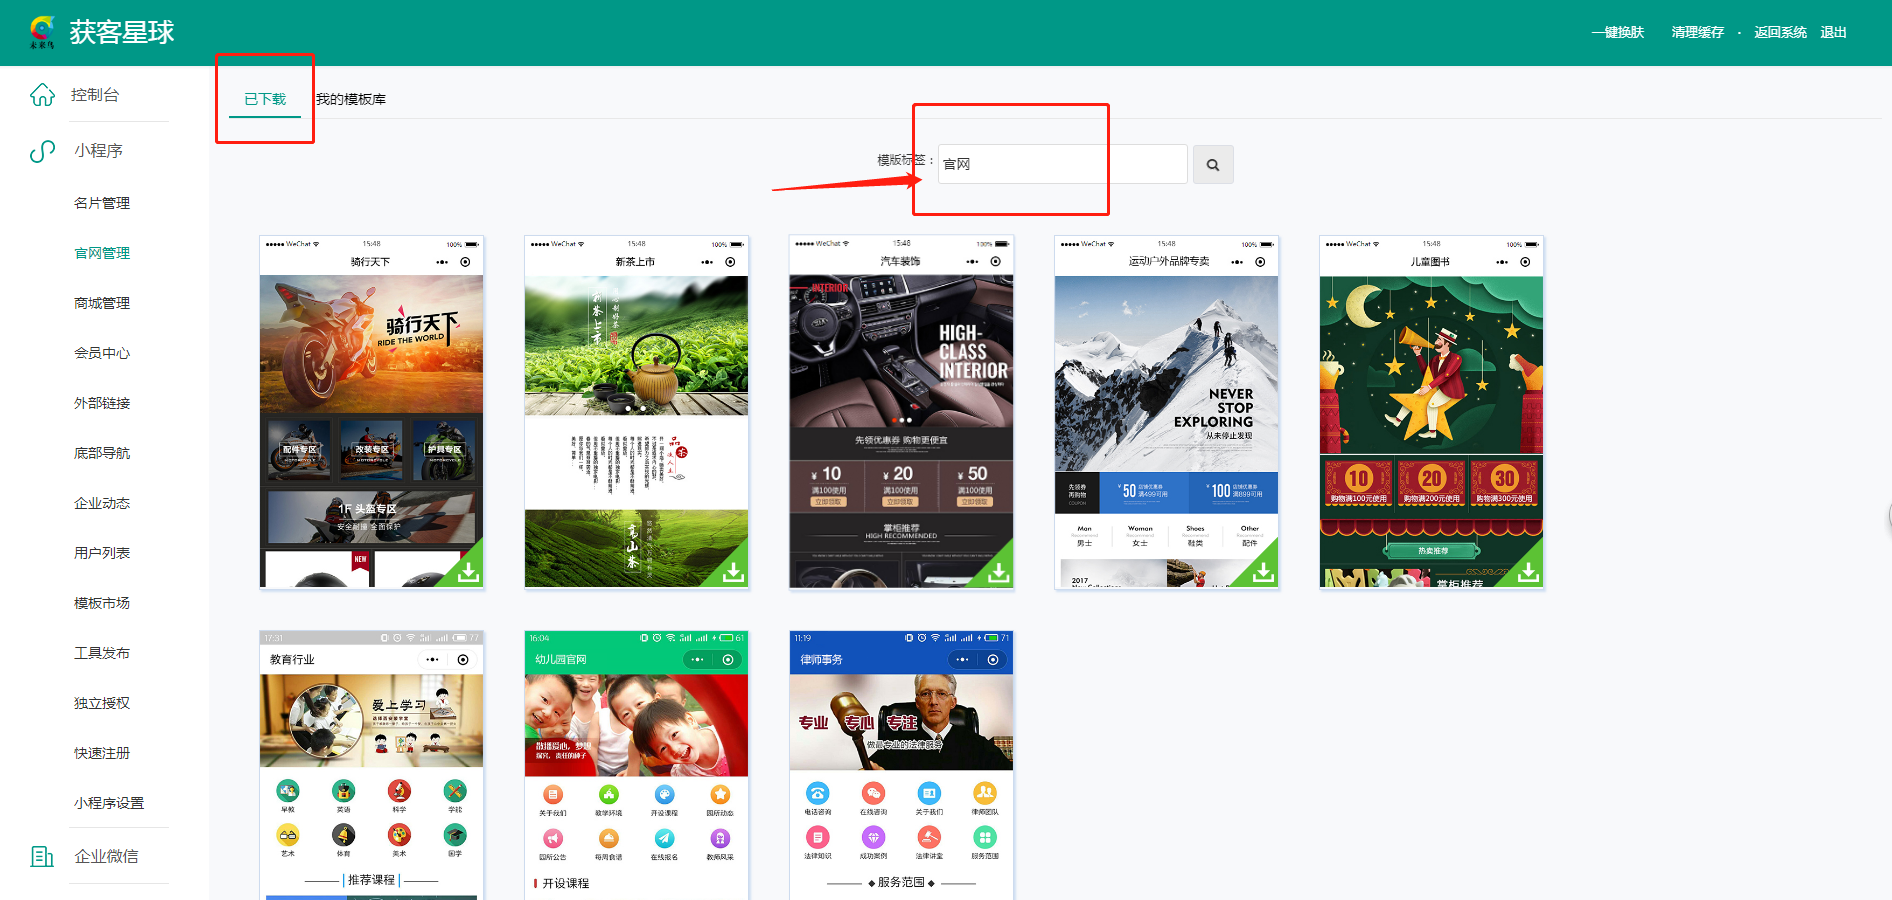This screenshot has height=900, width=1892.
Task: Open 会员中心 in the sidebar
Action: click(102, 353)
